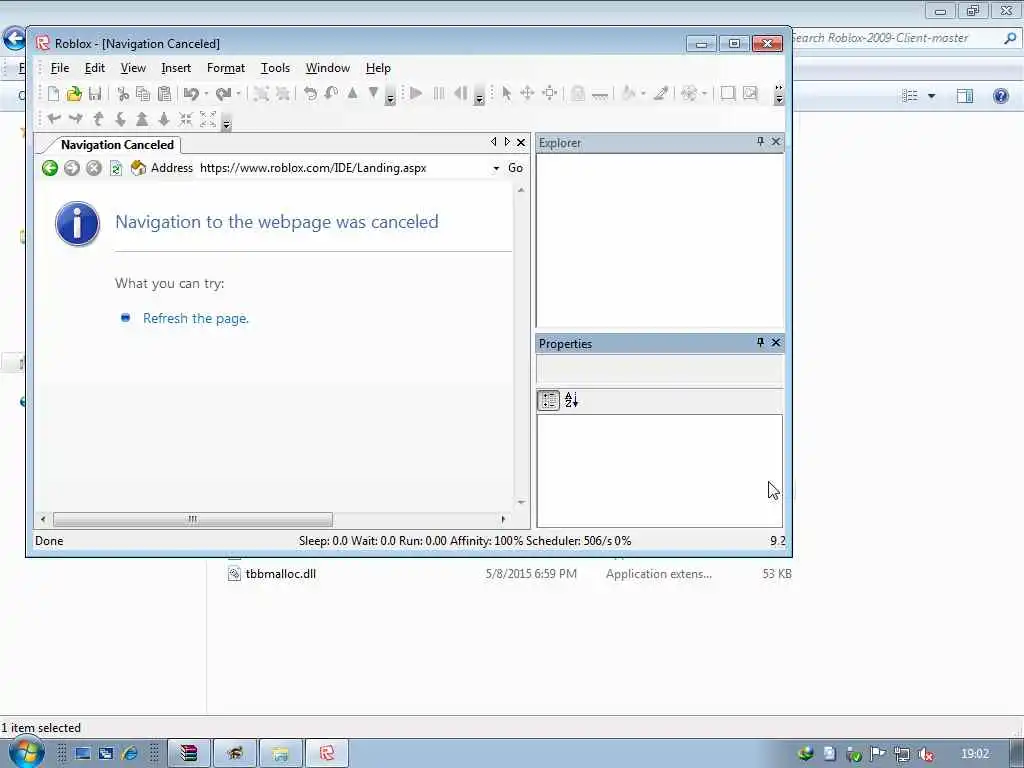Open a file with the yellow folder icon
The width and height of the screenshot is (1024, 768).
(74, 94)
